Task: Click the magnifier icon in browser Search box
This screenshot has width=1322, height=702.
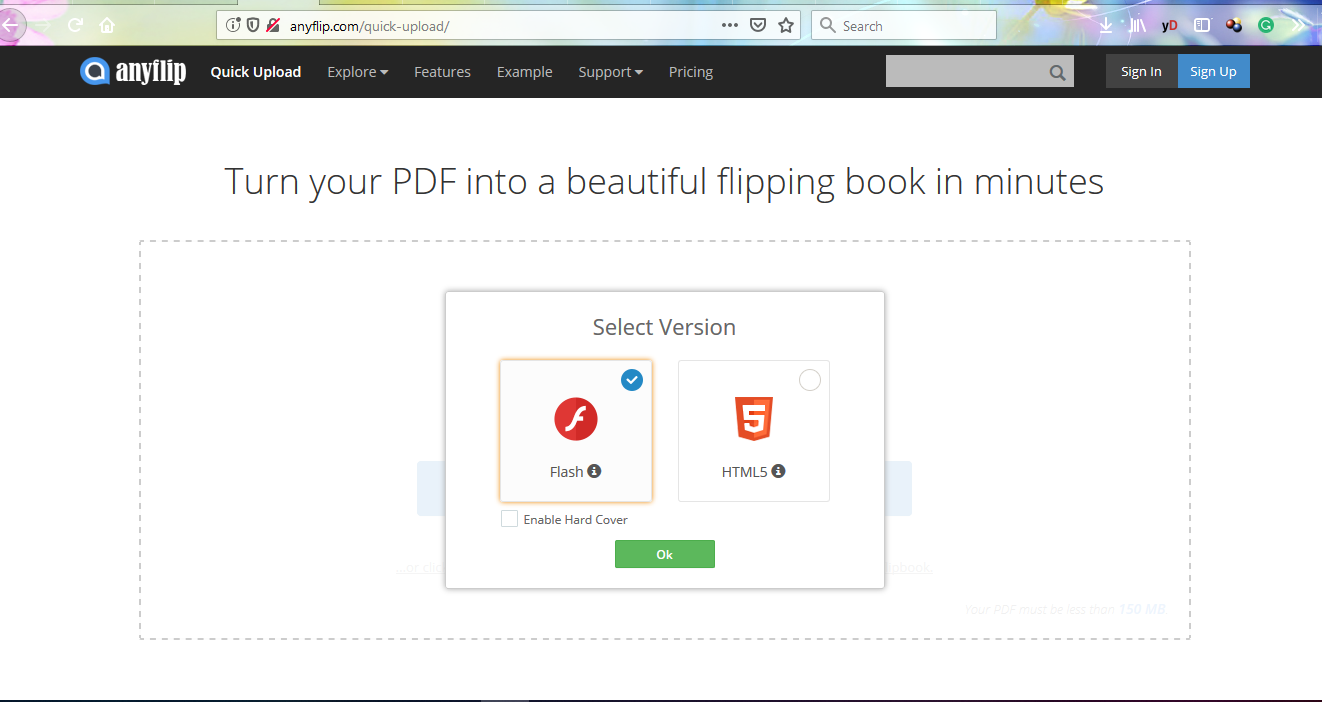Action: coord(827,25)
